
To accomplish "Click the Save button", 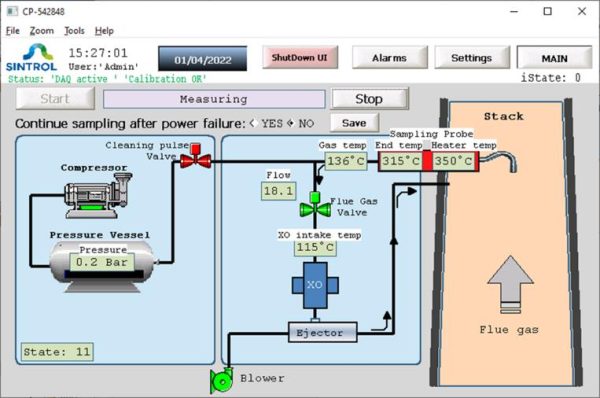I will pos(354,123).
